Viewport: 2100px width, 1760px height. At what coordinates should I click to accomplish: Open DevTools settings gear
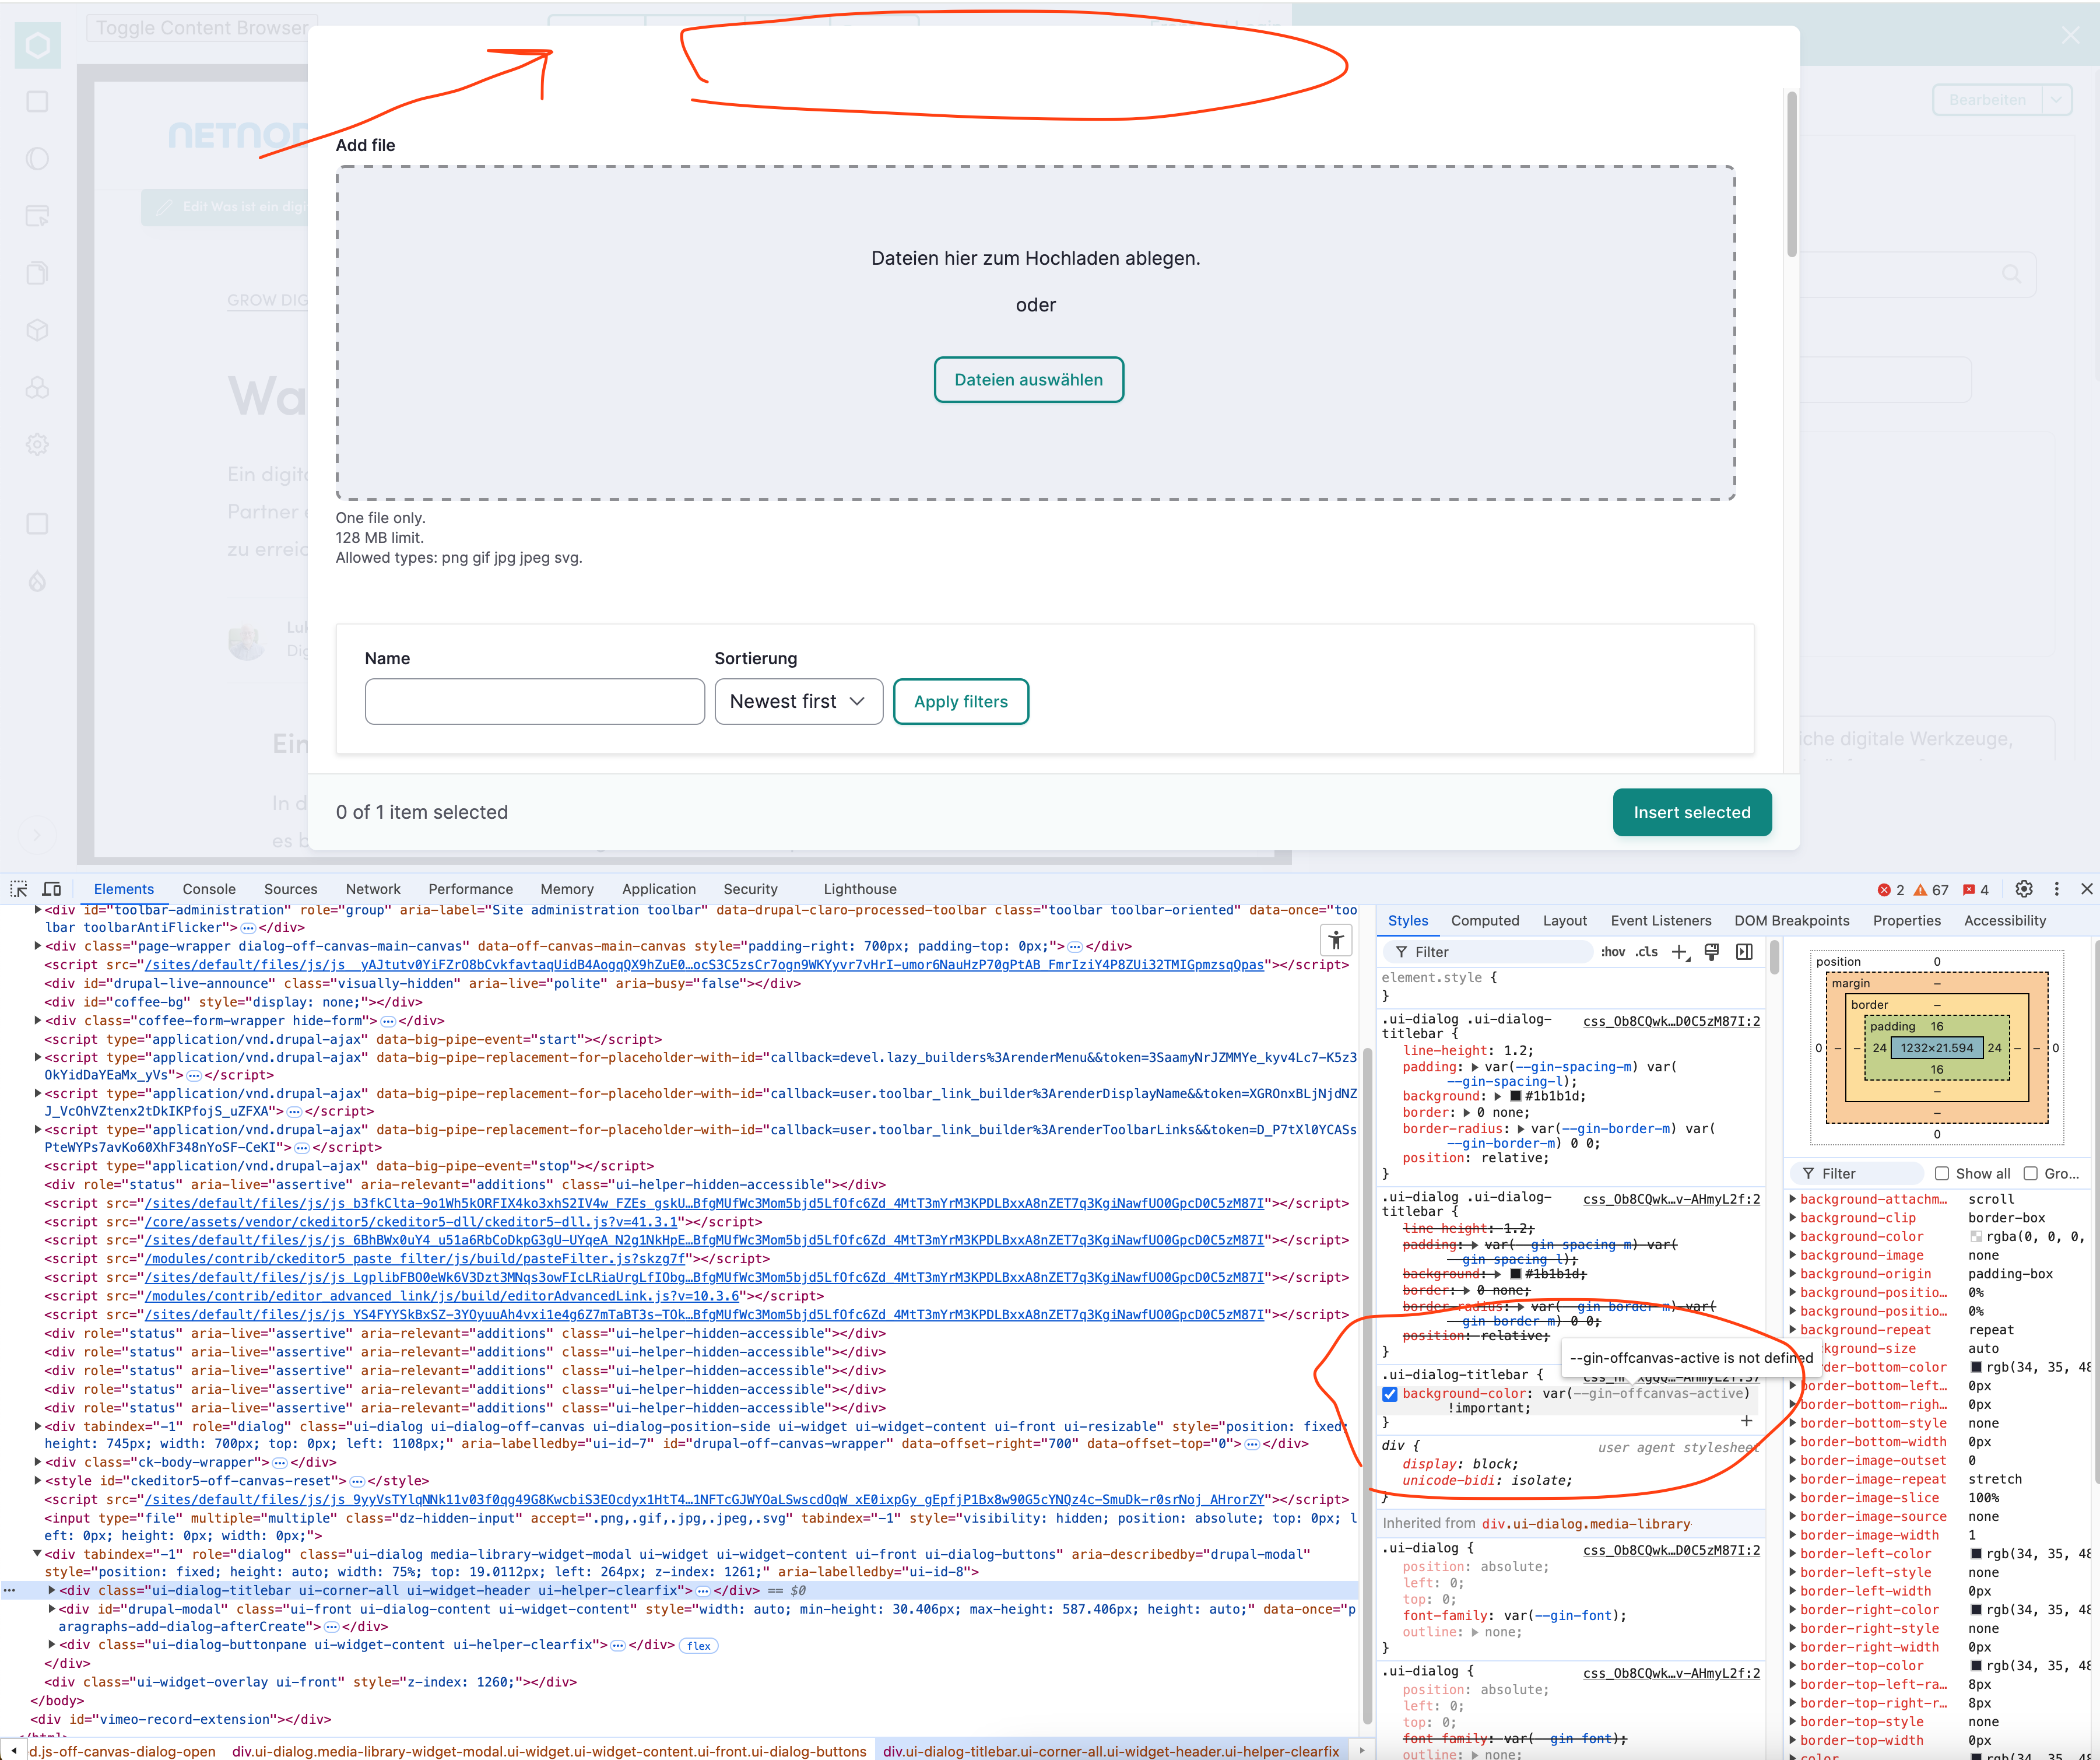coord(2023,889)
